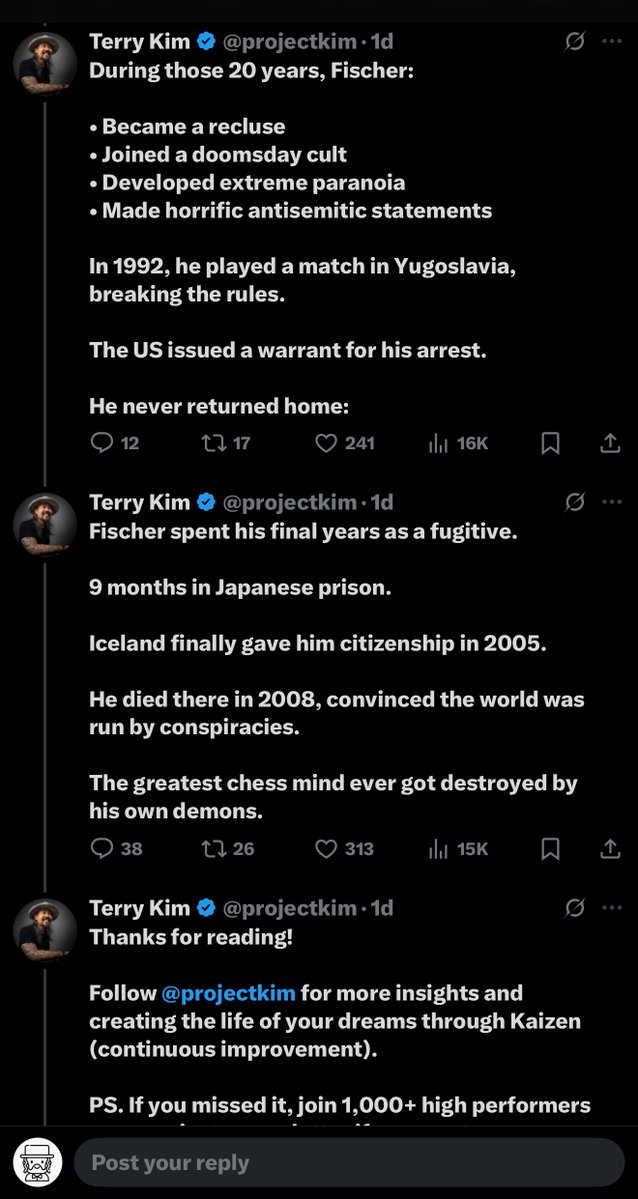Open reply icon with 38 comments
Viewport: 638px width, 1199px height.
(x=103, y=849)
